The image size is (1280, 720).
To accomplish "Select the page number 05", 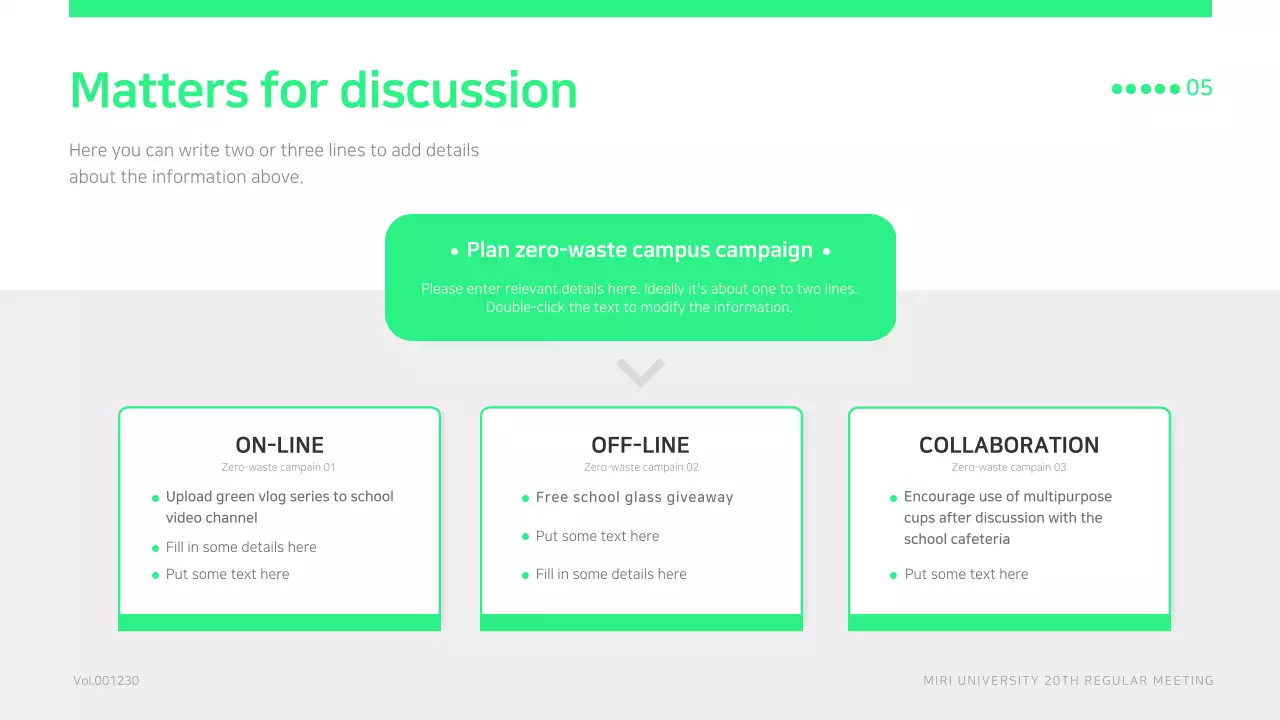I will tap(1199, 88).
